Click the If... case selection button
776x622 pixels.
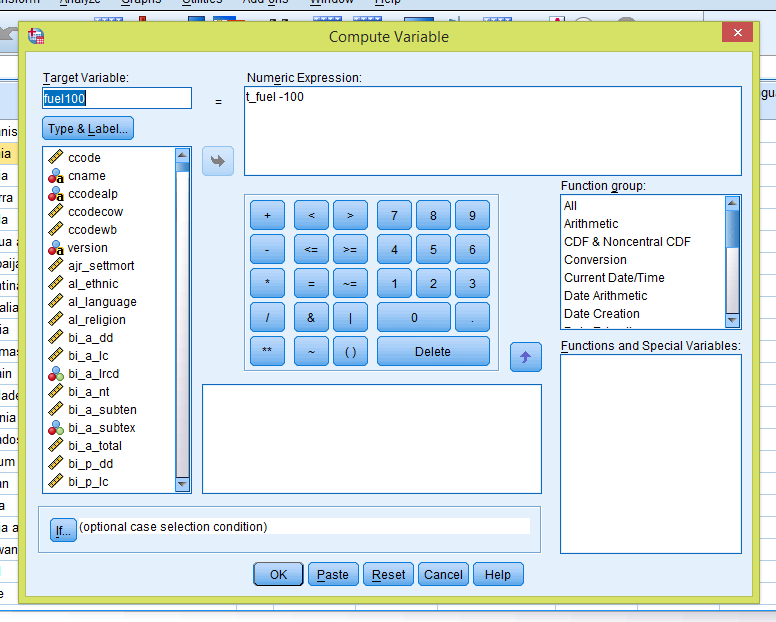63,532
